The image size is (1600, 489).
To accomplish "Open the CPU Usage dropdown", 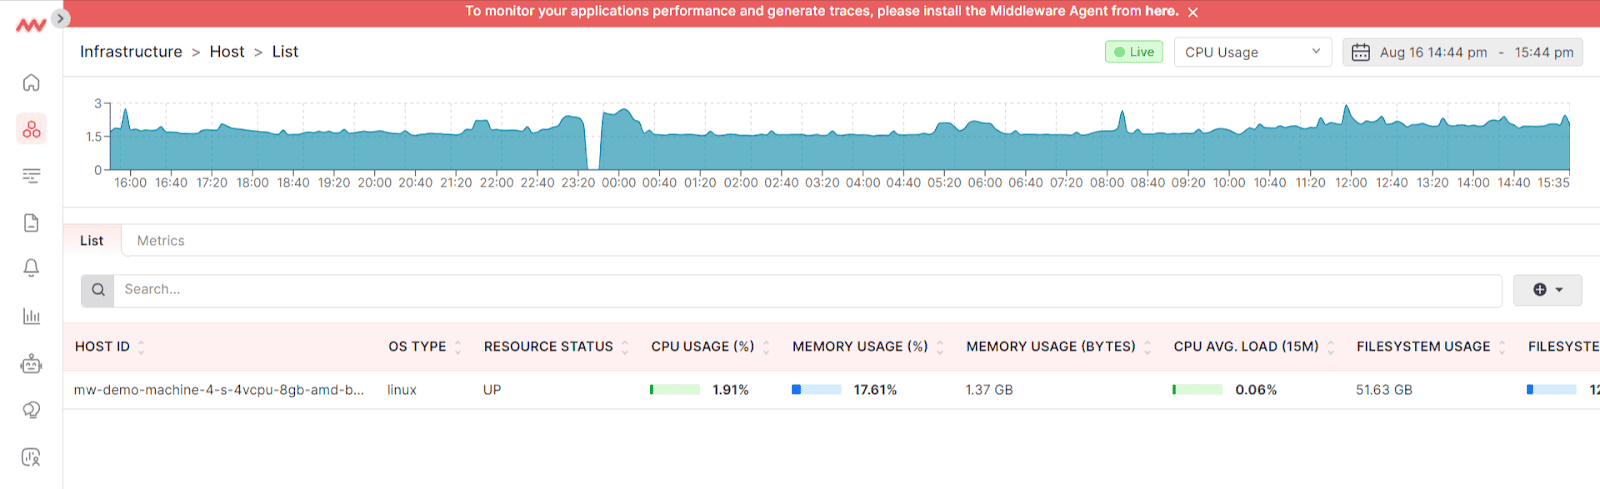I will (1252, 52).
